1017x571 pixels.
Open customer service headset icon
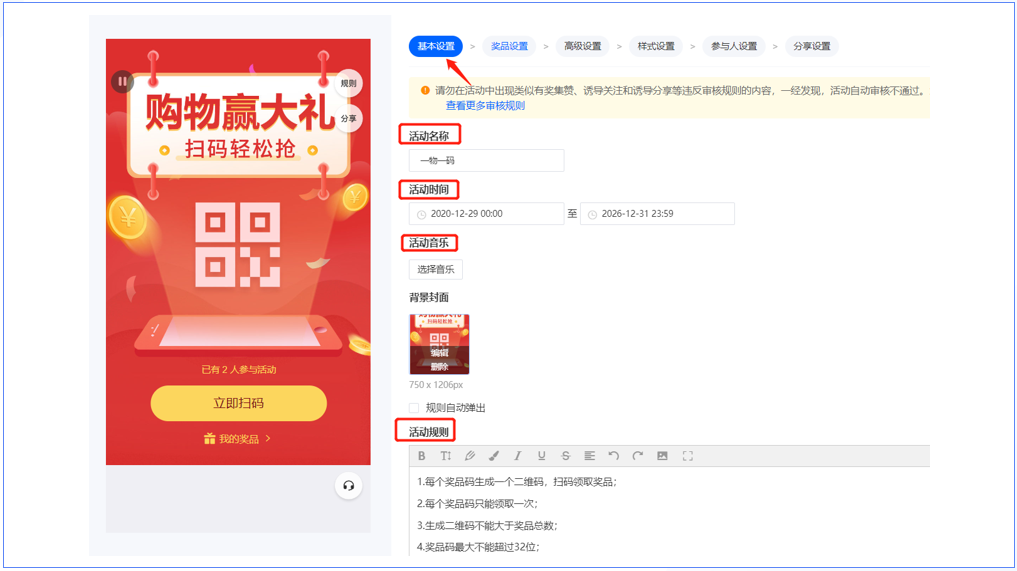(x=348, y=486)
